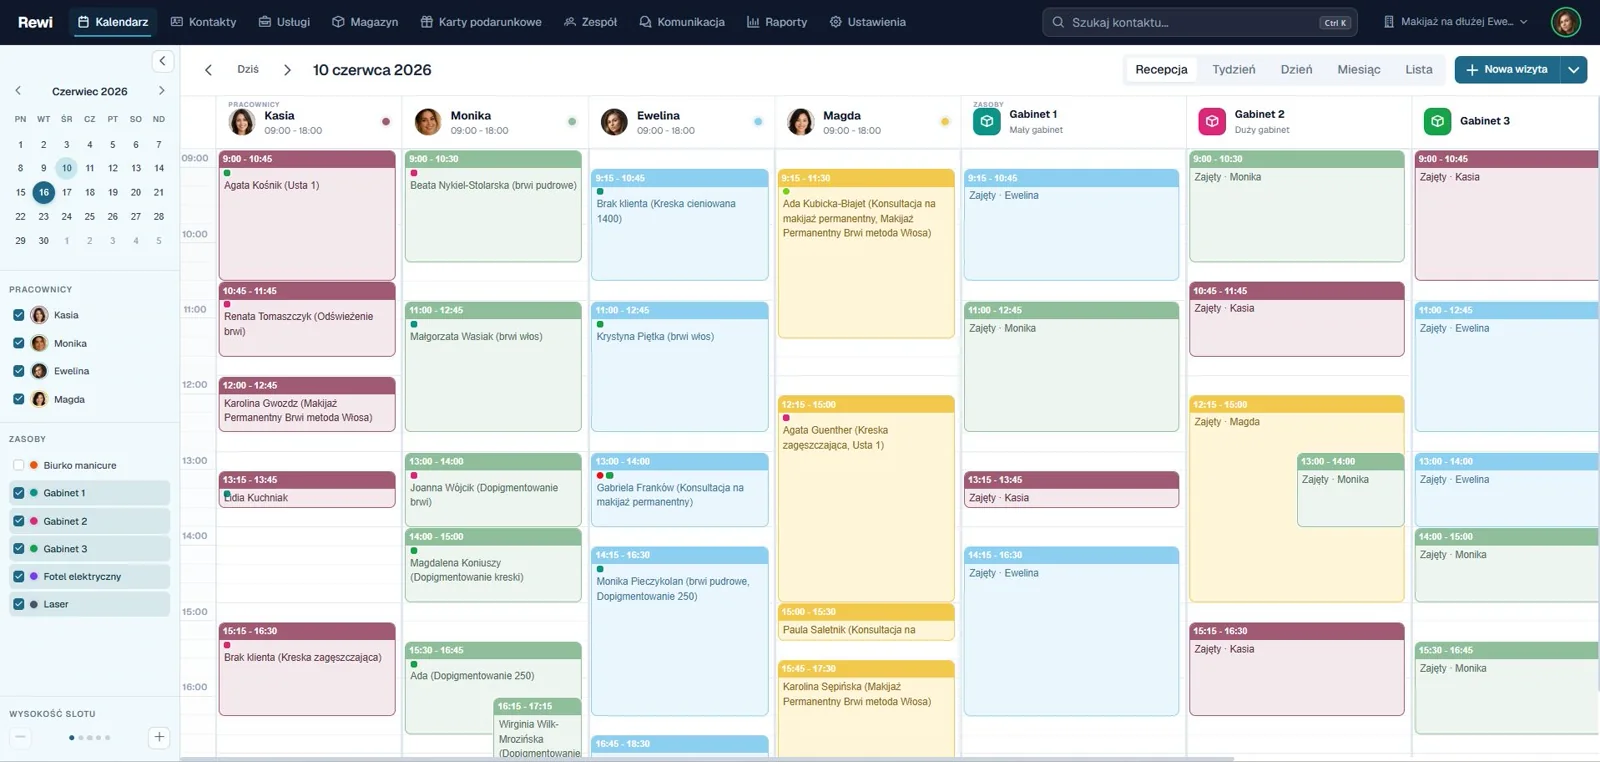Image resolution: width=1600 pixels, height=762 pixels.
Task: Toggle the Gabinet 3 resource checkbox
Action: tap(18, 549)
